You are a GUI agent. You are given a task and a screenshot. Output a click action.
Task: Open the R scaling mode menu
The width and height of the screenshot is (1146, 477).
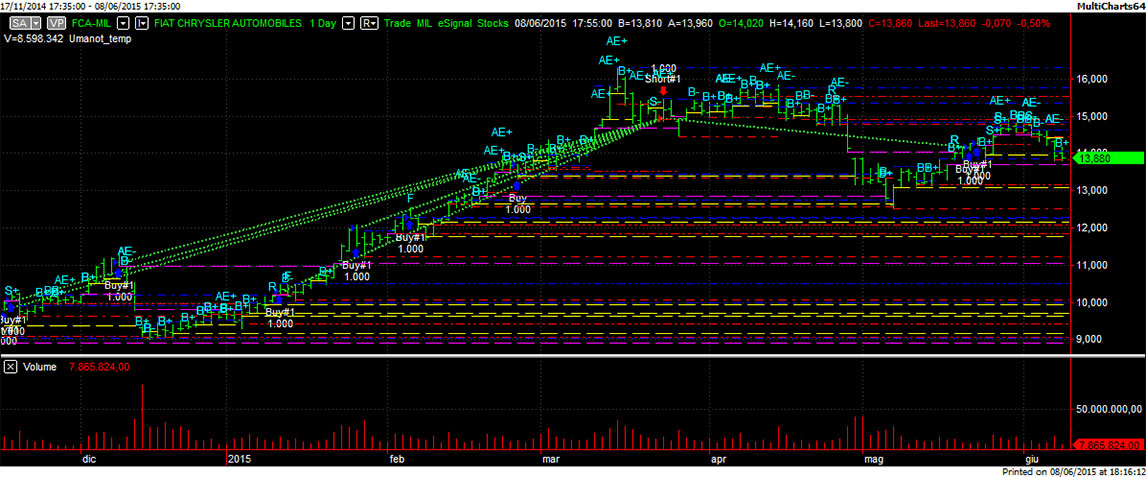tap(369, 21)
